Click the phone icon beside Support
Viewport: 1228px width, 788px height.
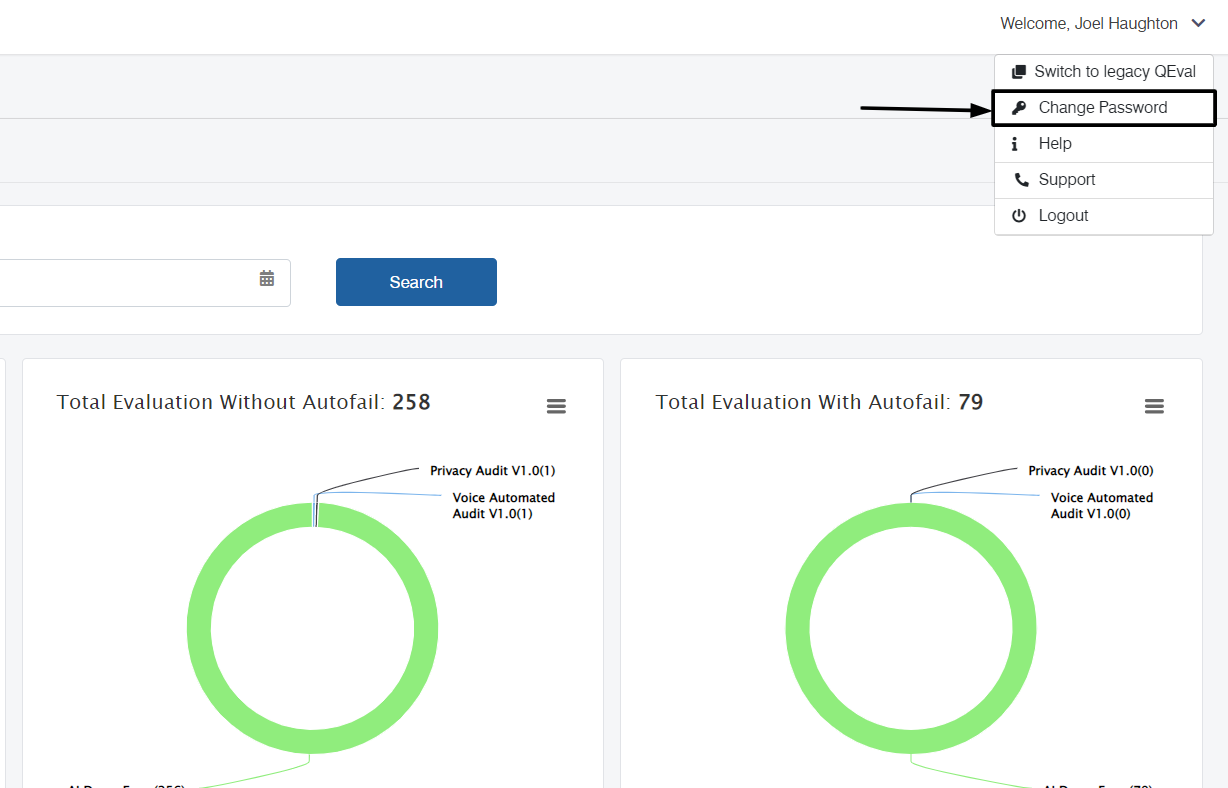coord(1020,180)
